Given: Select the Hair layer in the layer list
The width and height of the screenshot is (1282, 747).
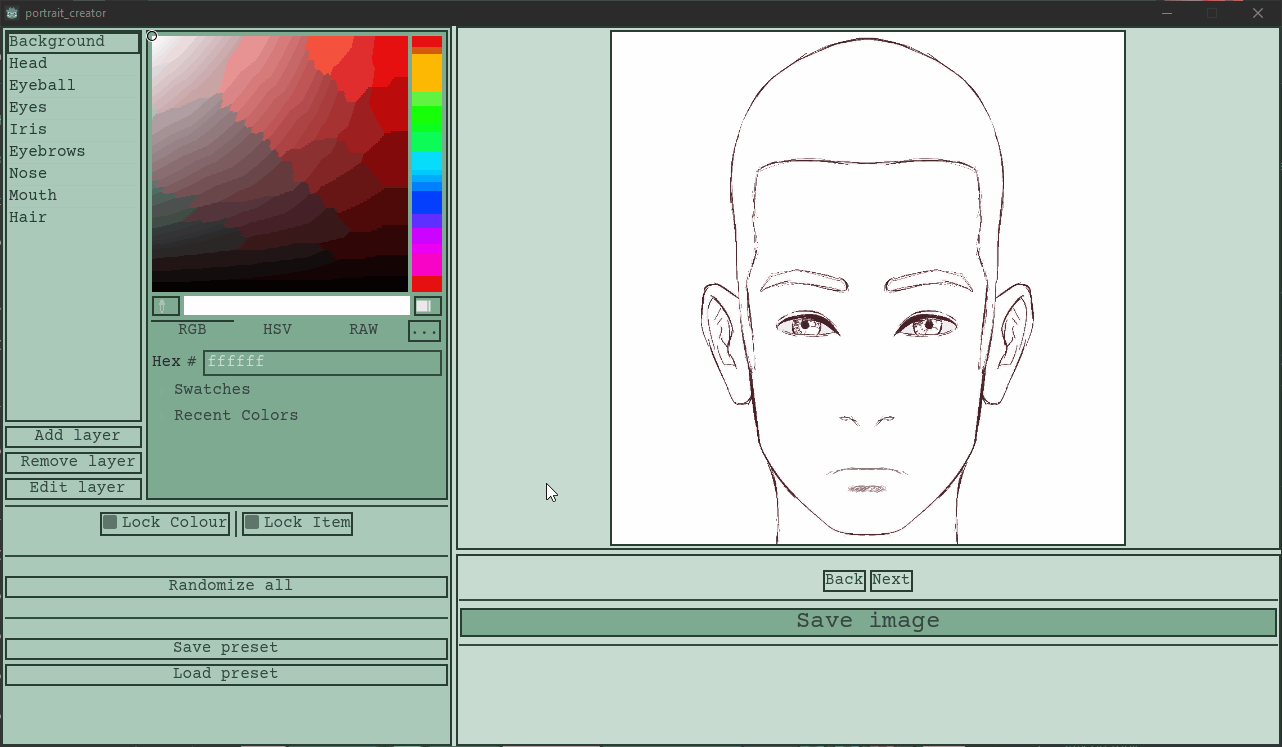Looking at the screenshot, I should (x=28, y=217).
